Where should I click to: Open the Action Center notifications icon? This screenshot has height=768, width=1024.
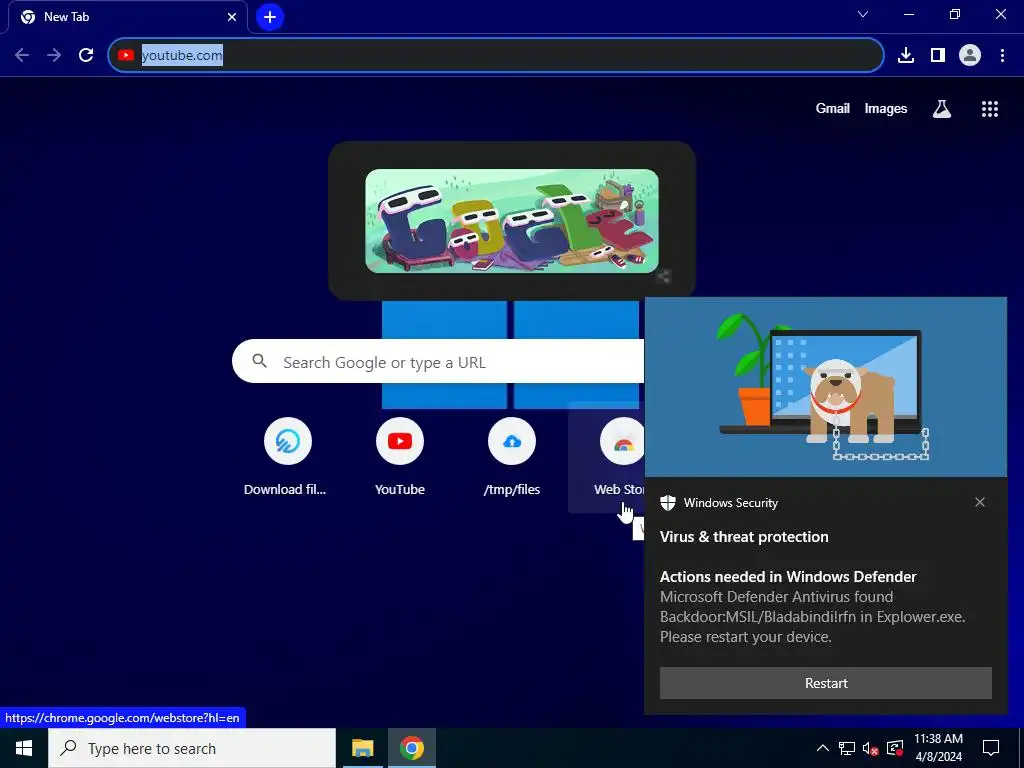[991, 748]
